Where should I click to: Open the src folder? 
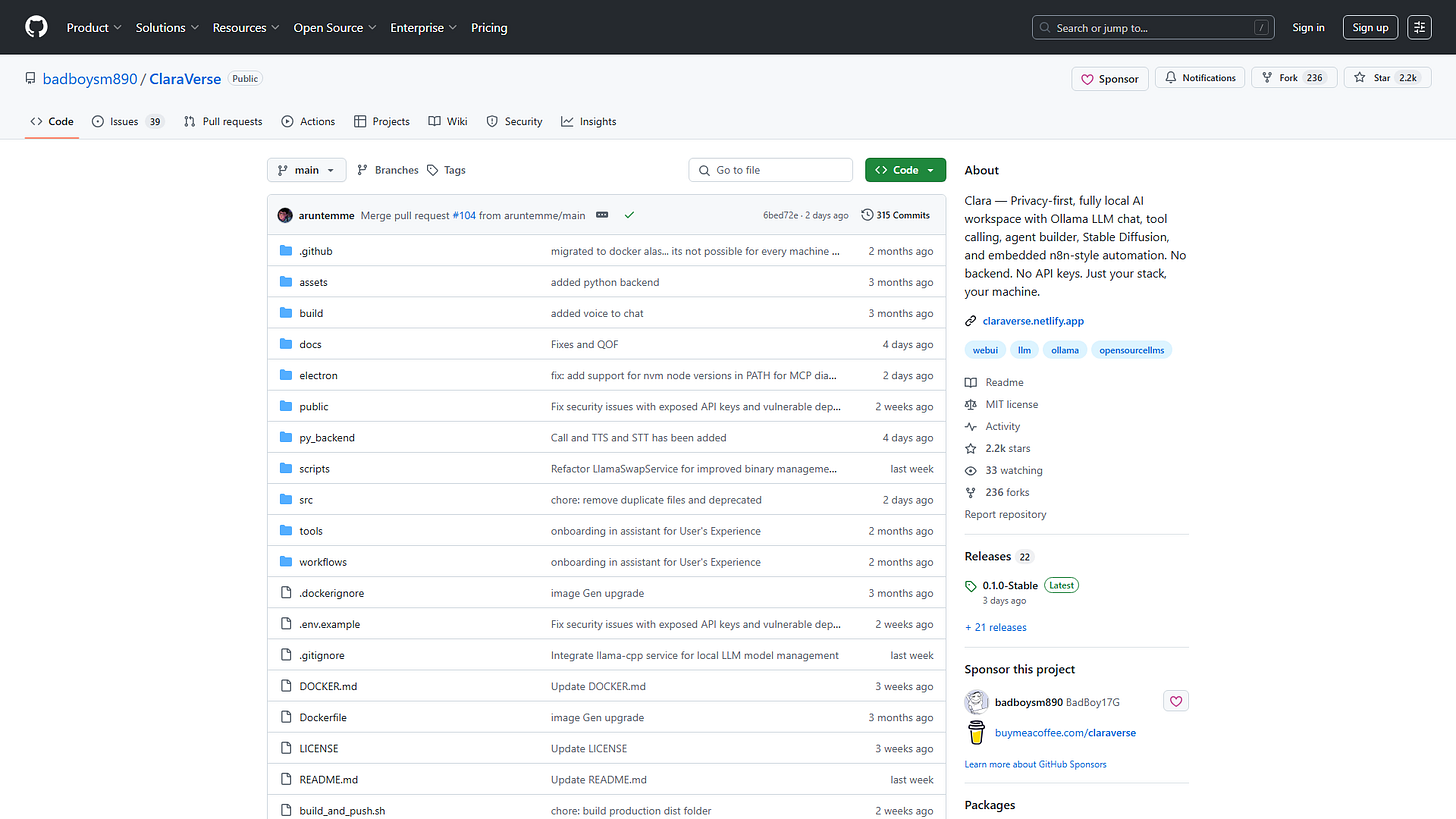pyautogui.click(x=306, y=499)
